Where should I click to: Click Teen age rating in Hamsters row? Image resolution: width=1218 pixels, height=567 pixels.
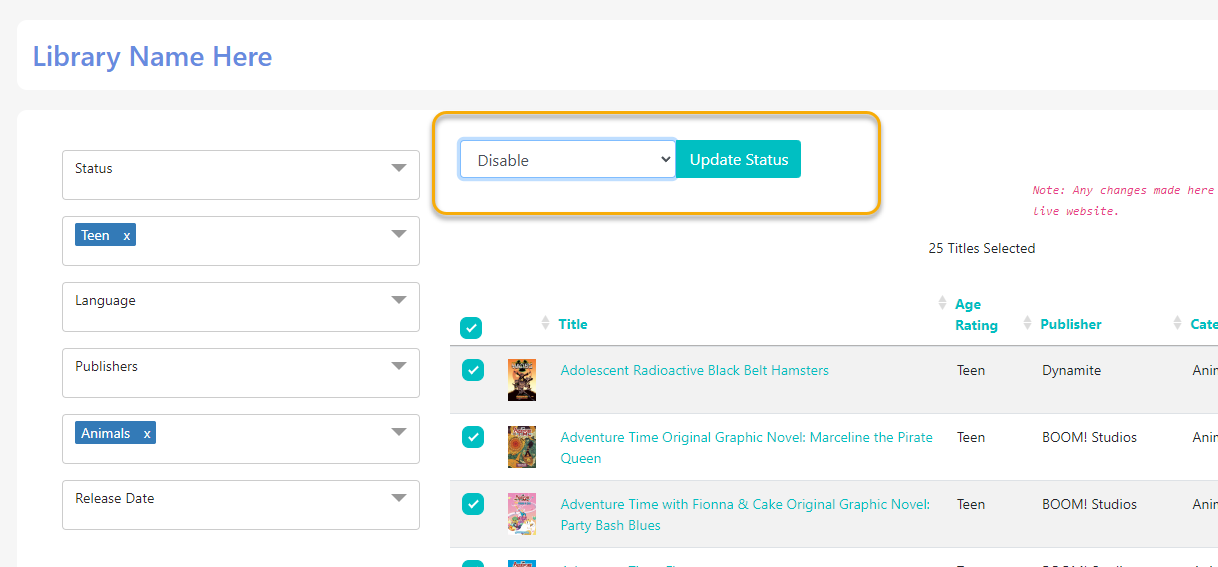pos(971,370)
